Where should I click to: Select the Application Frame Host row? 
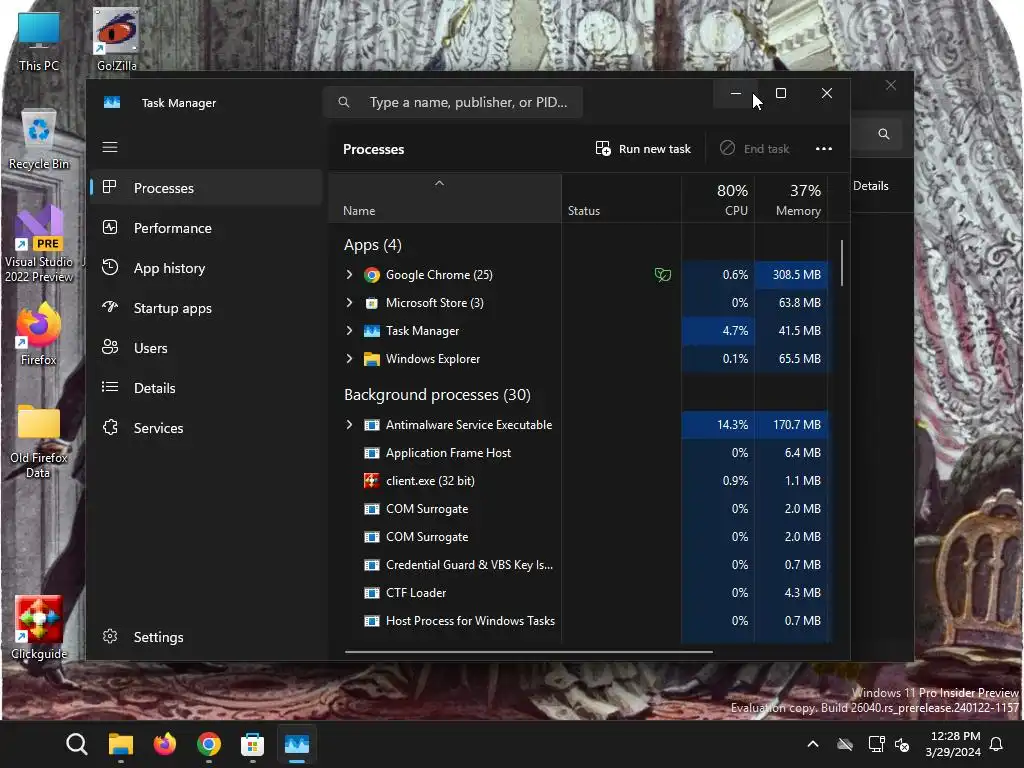(x=579, y=453)
